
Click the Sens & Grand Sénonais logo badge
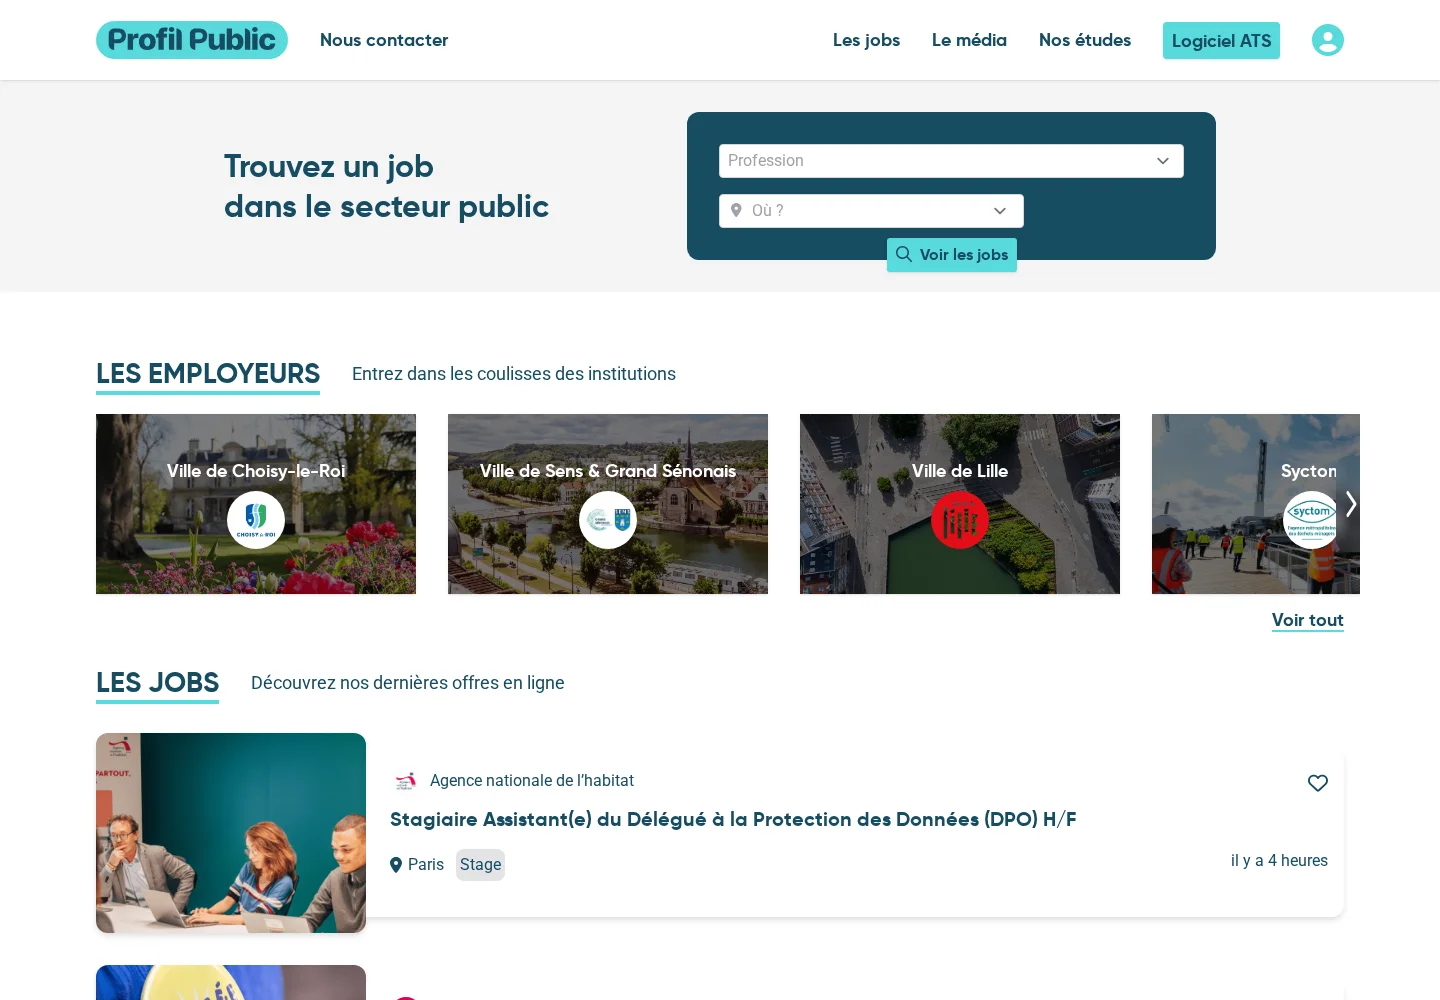[608, 520]
